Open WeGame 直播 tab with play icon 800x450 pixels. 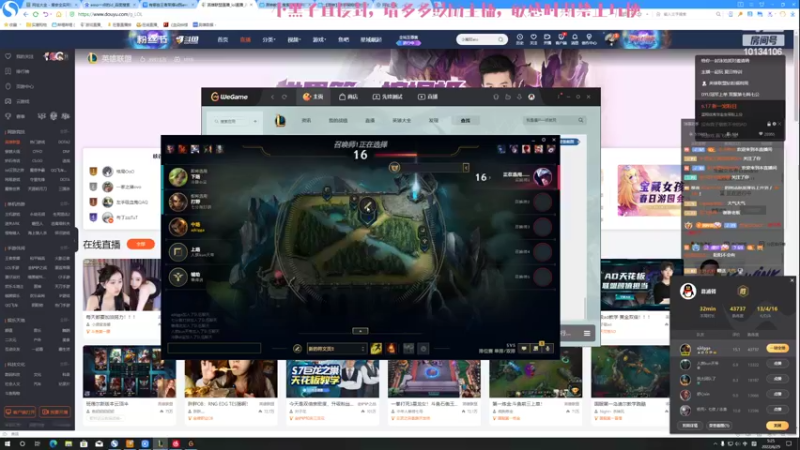click(428, 96)
